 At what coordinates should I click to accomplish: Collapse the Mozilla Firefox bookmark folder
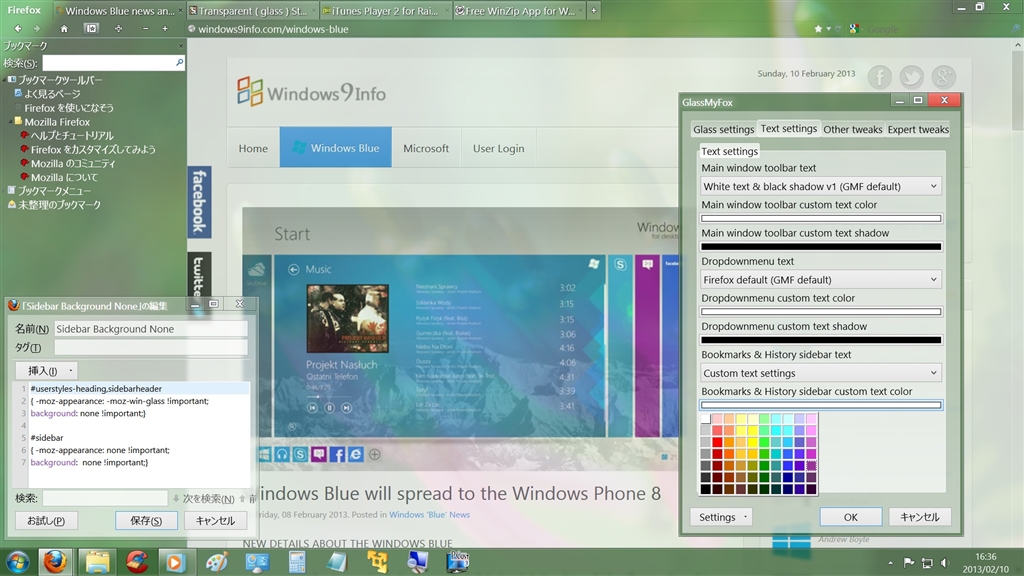(10, 121)
